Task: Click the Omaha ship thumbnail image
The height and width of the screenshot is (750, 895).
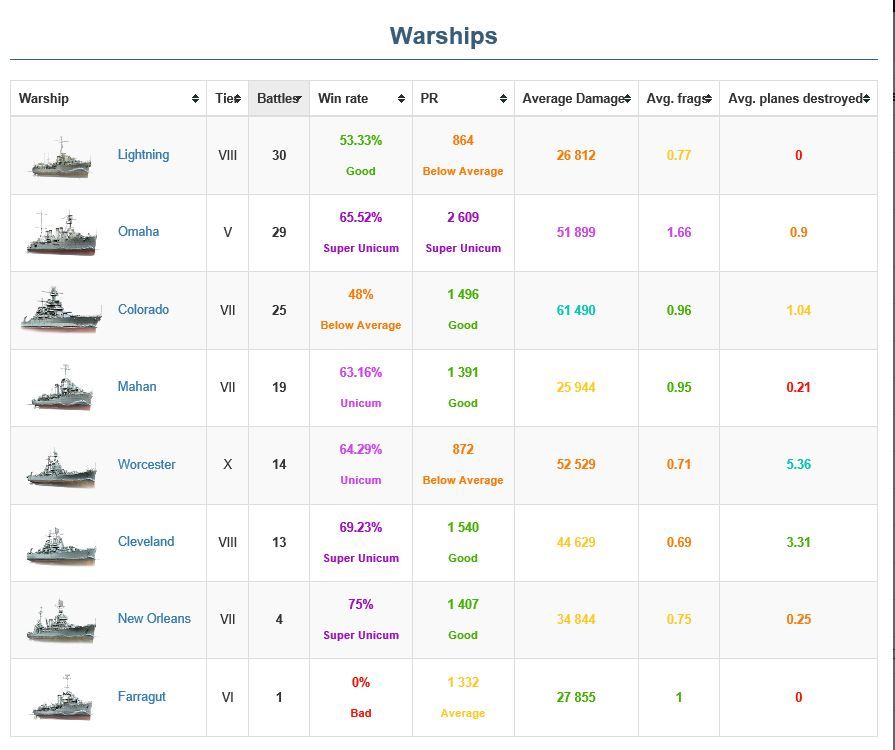Action: coord(62,234)
